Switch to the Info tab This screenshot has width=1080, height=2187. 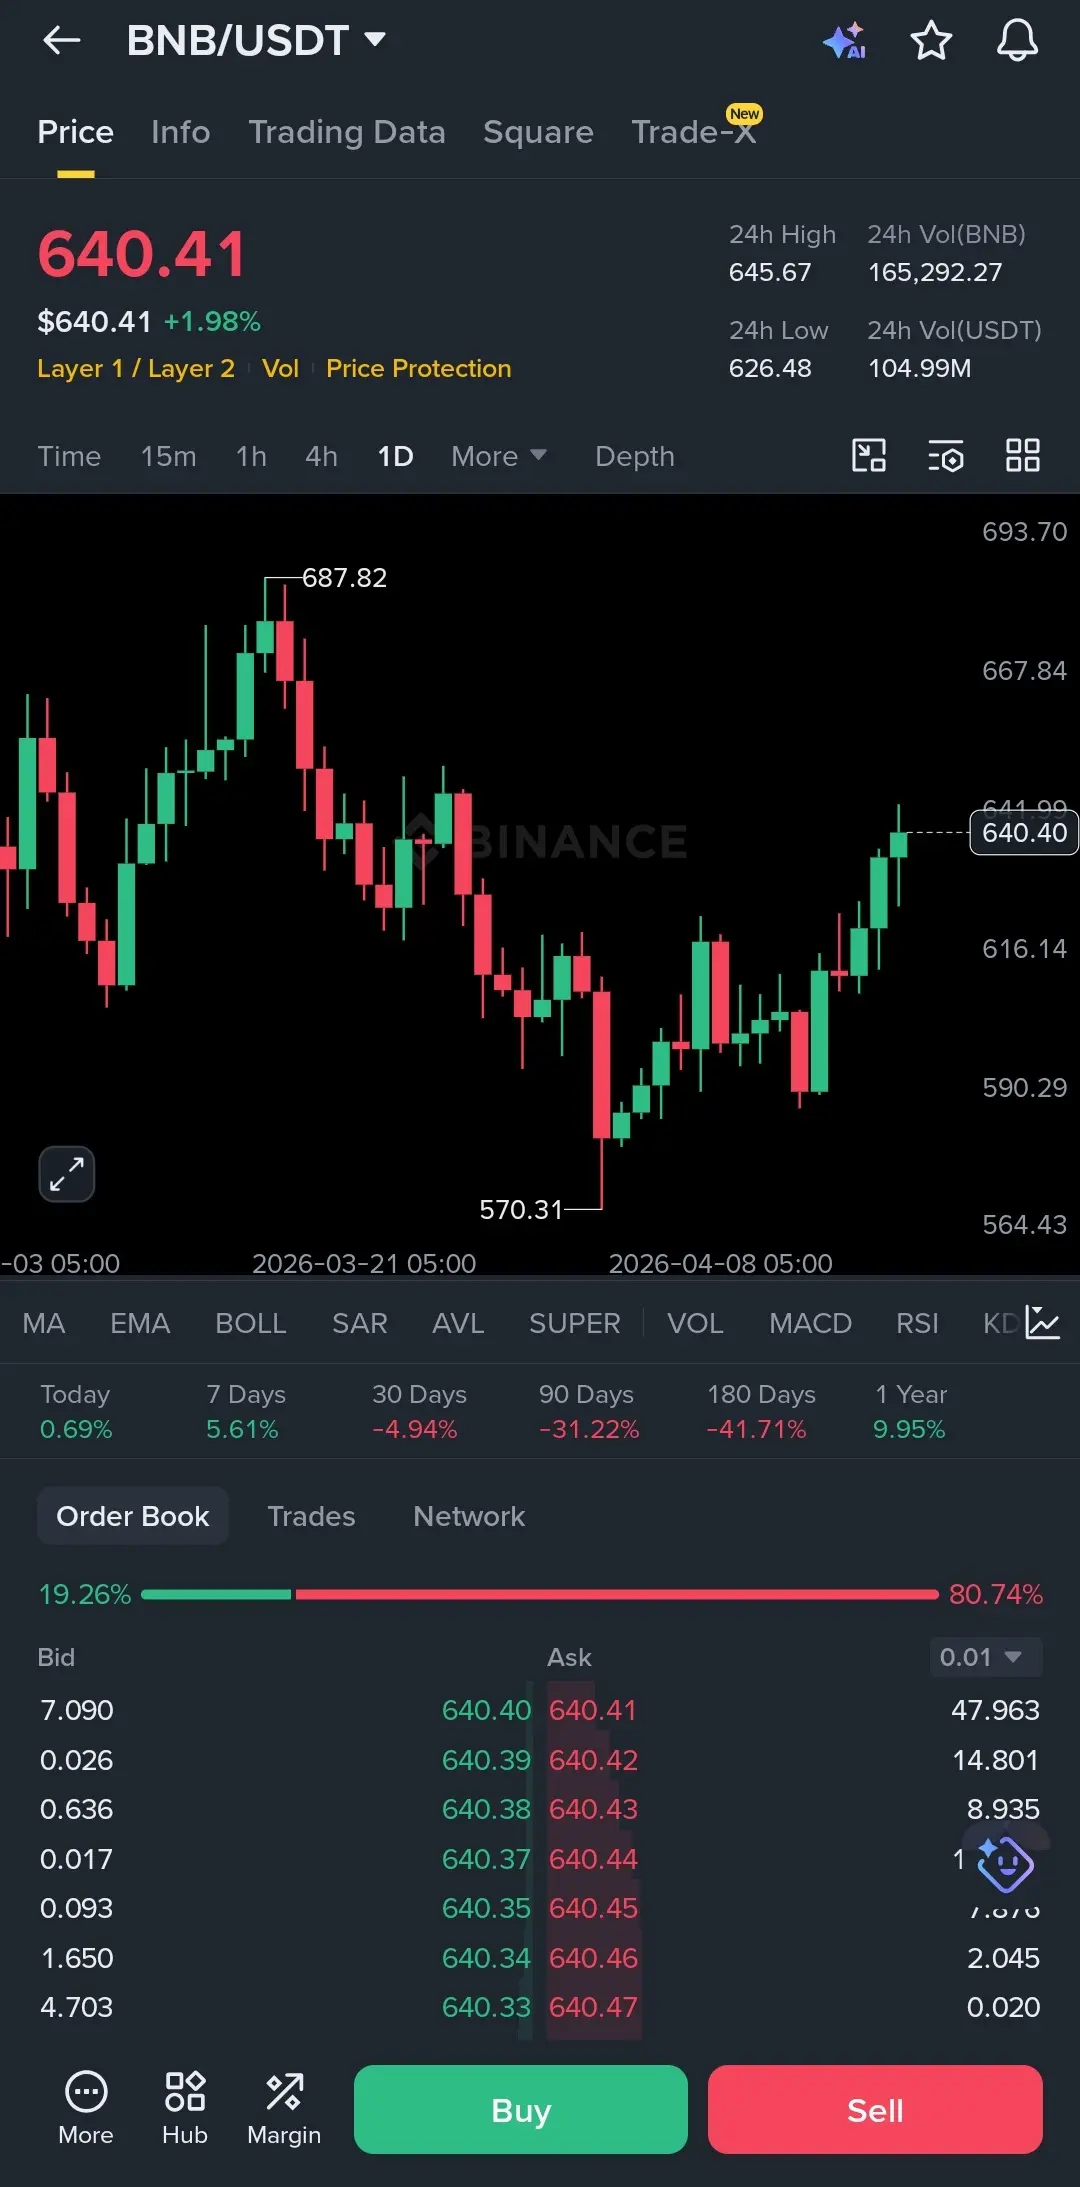[181, 132]
